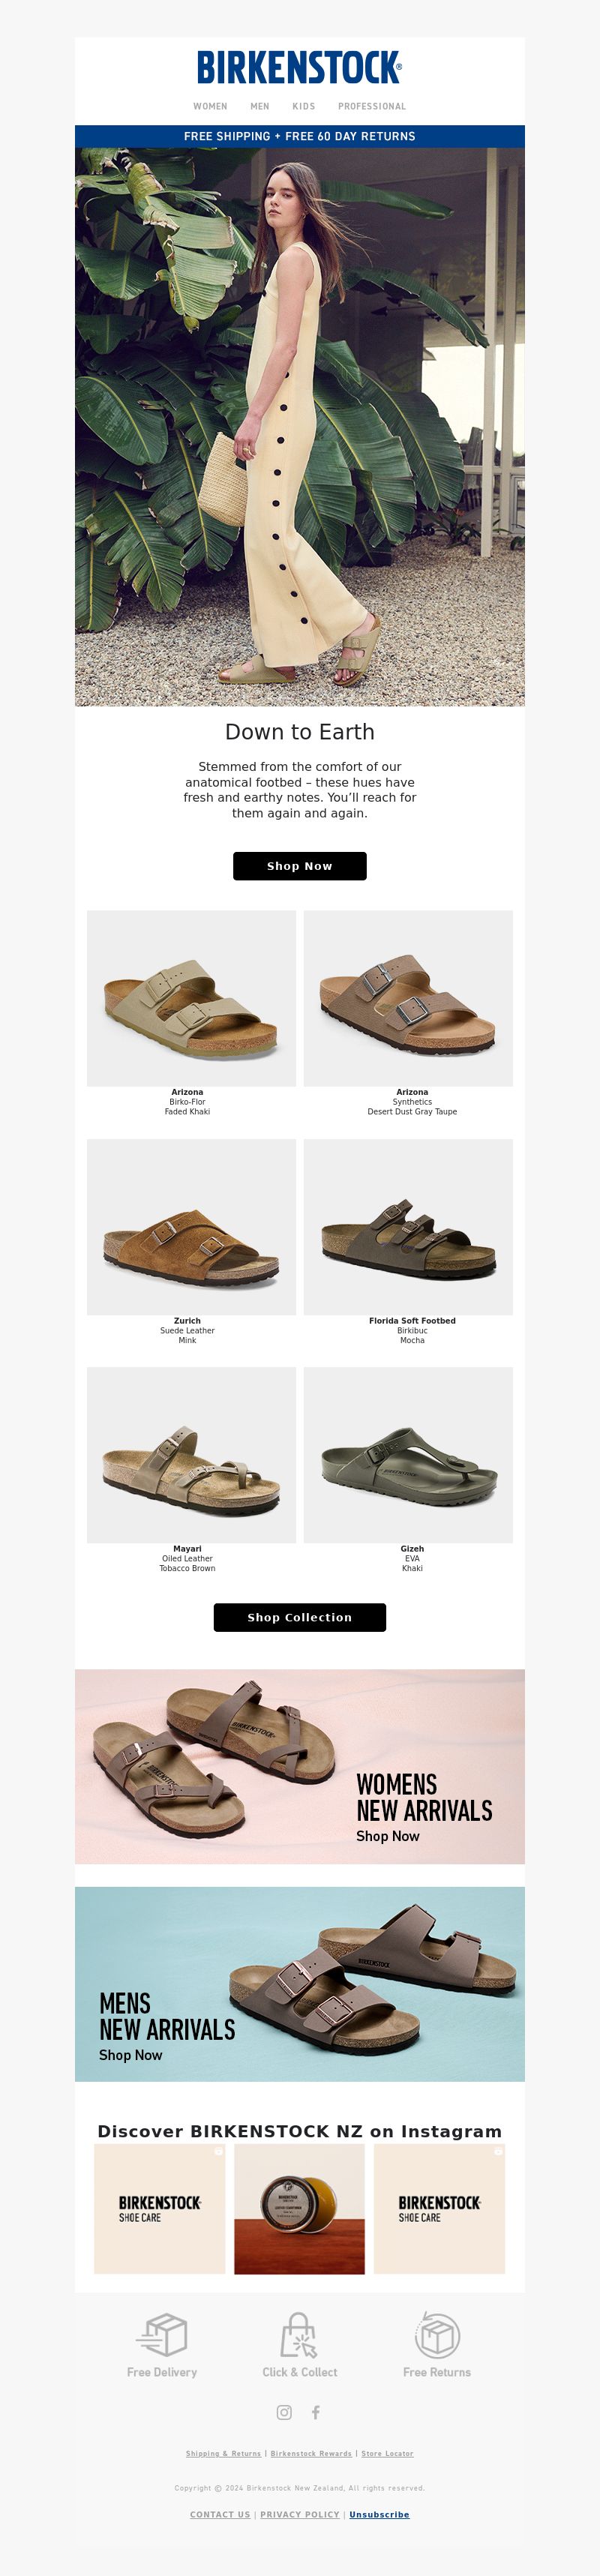
Task: Open the WOMEN navigation item
Action: coord(210,106)
